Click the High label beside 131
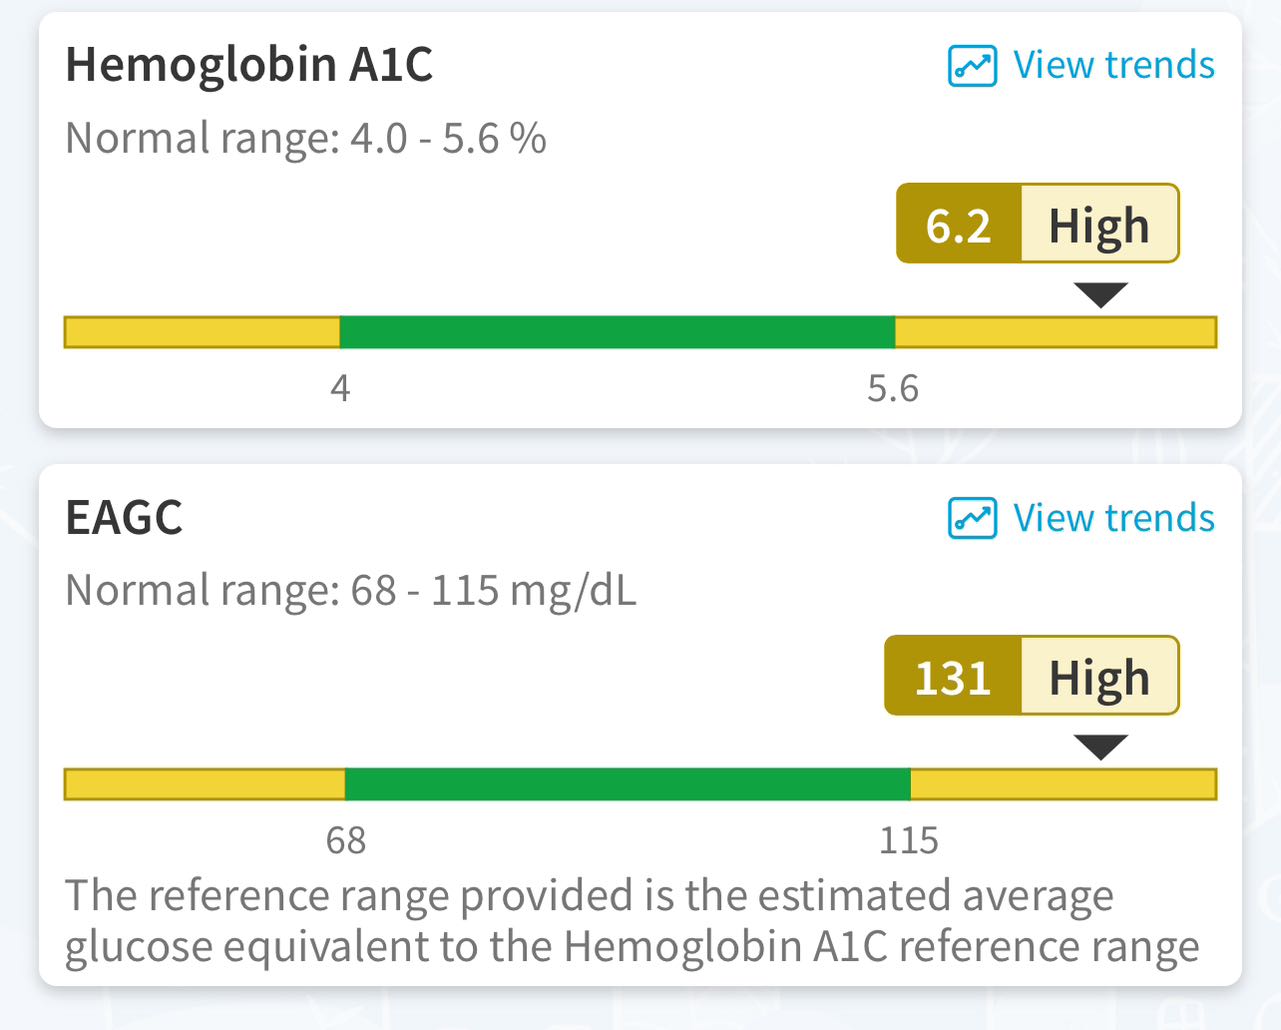Viewport: 1281px width, 1030px height. click(1098, 676)
